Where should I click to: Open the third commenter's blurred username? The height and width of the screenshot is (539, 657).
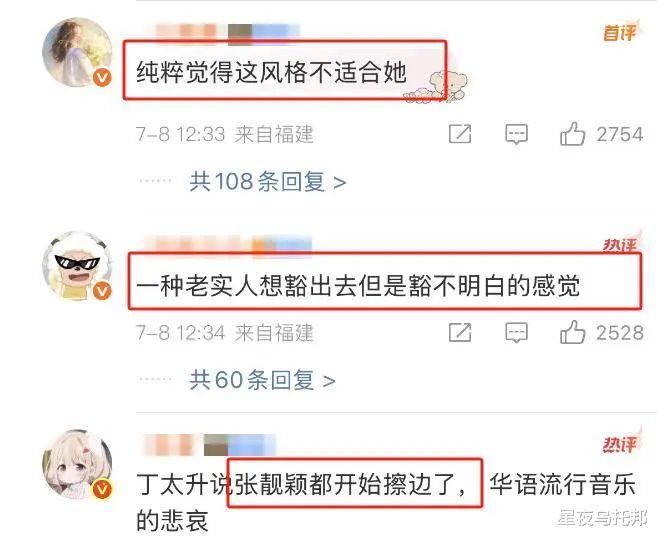point(210,445)
